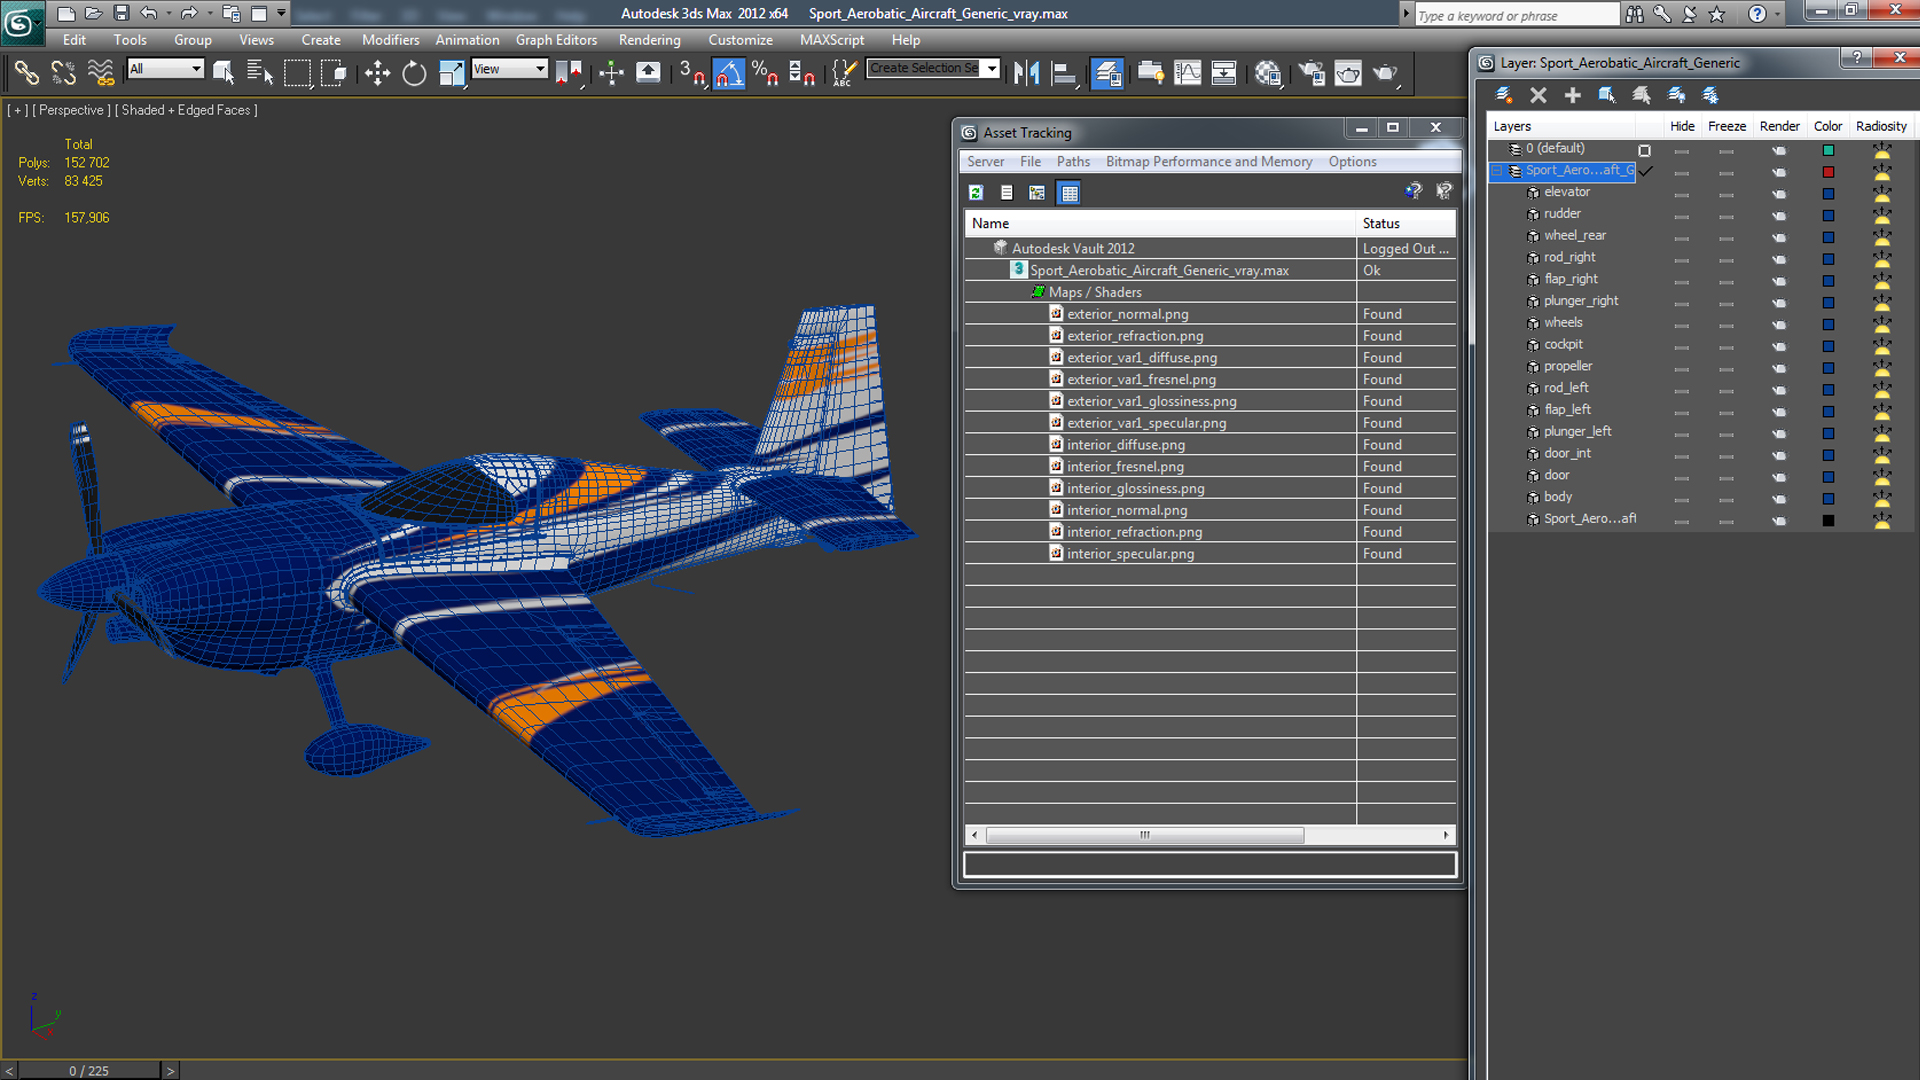1920x1080 pixels.
Task: Click the Hide column header in Layers
Action: 1682,126
